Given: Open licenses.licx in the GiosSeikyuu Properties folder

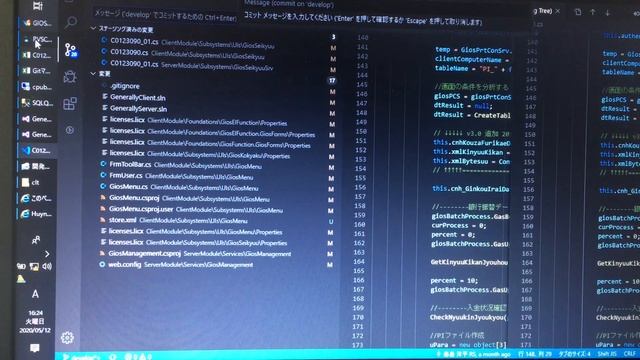Looking at the screenshot, I should [216, 242].
